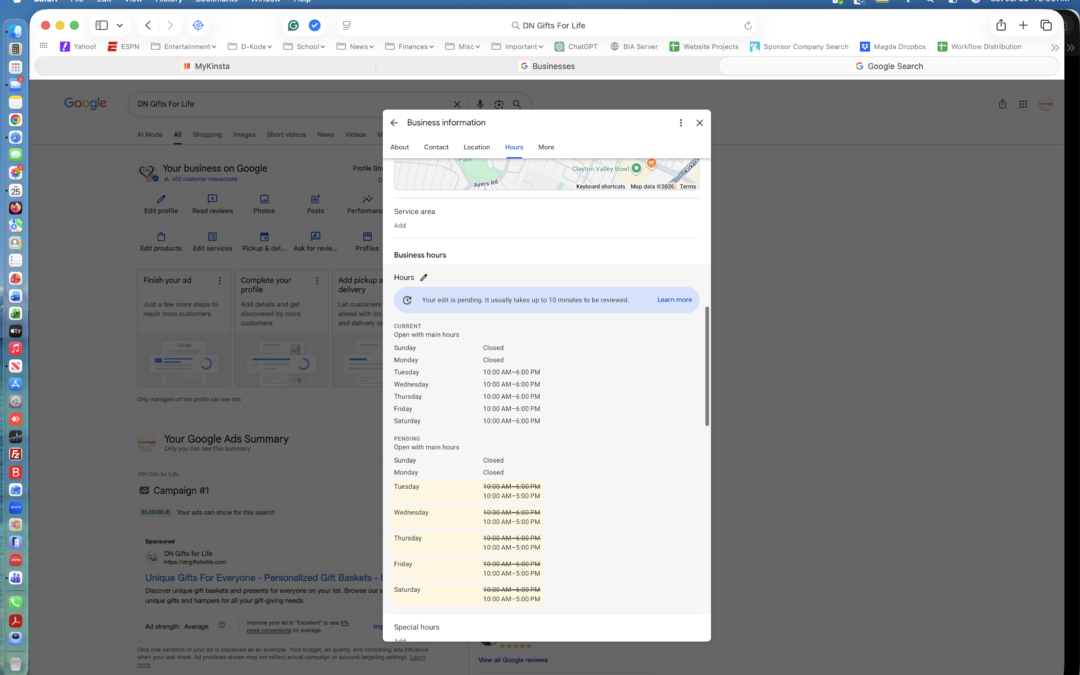Open the ESPN bookmark

point(123,47)
